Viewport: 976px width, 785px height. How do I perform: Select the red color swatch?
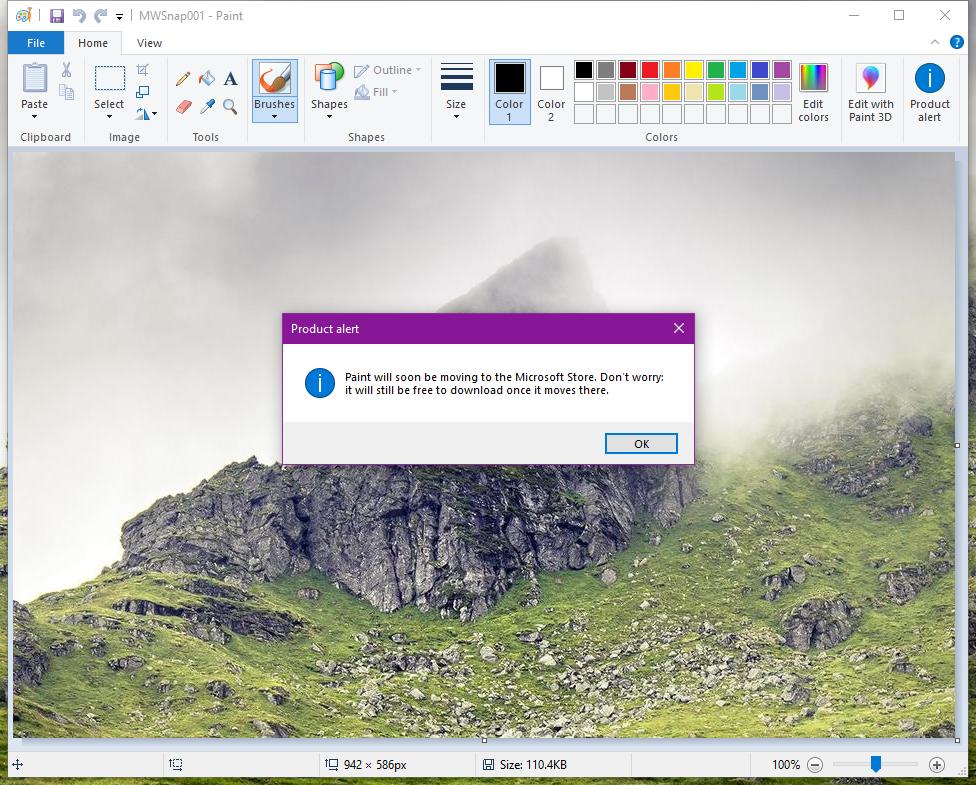pos(648,70)
